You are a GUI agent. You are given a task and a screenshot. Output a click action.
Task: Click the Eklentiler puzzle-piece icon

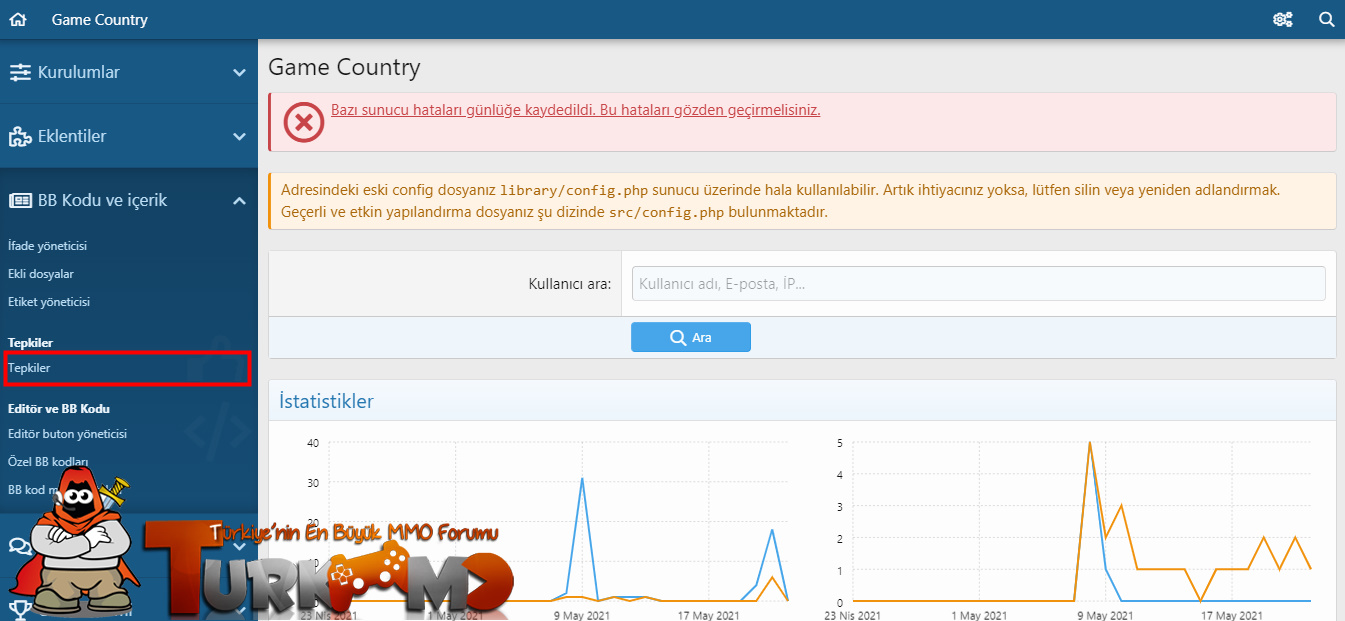point(20,136)
